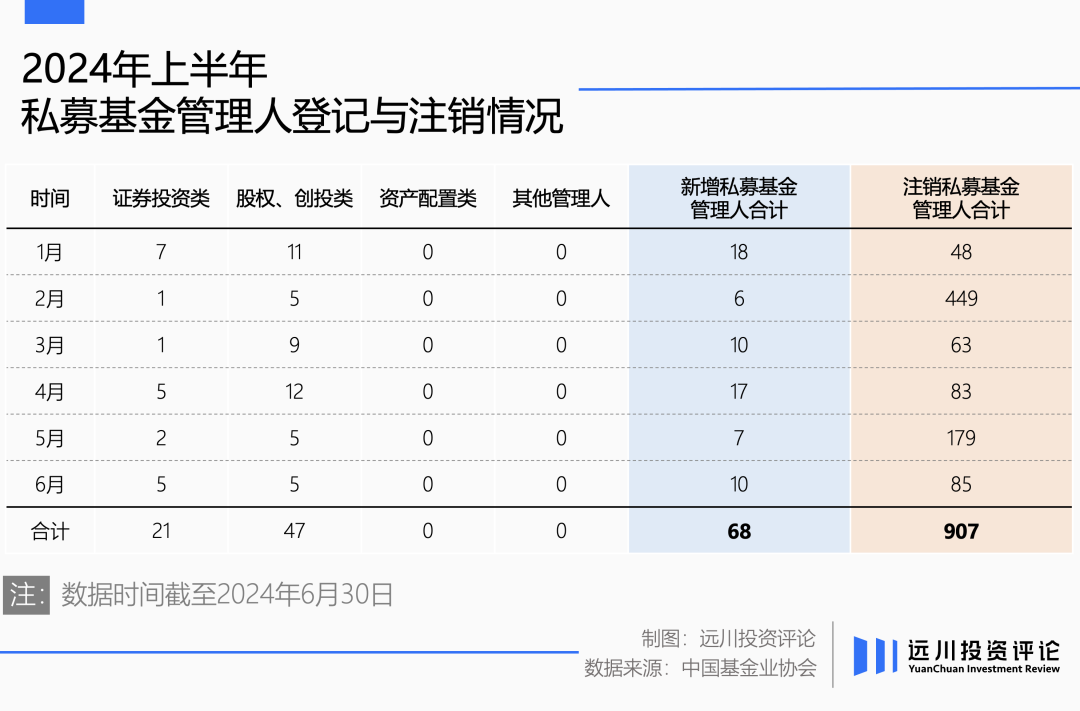Select the "股权、创投类" column header
The height and width of the screenshot is (711, 1080).
tap(294, 198)
